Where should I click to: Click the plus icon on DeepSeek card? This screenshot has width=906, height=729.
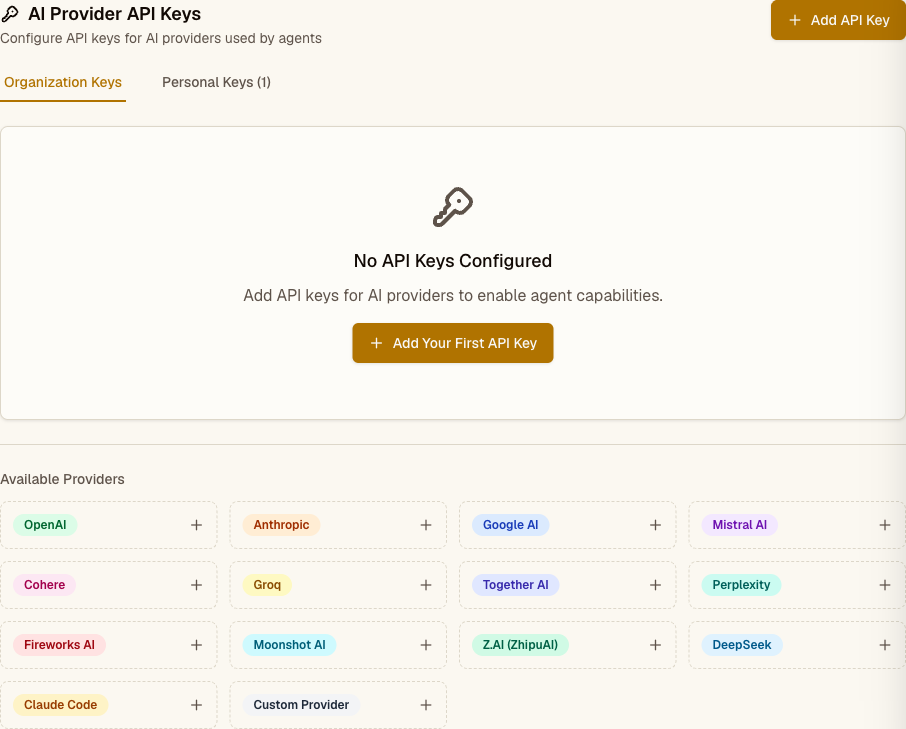tap(885, 645)
